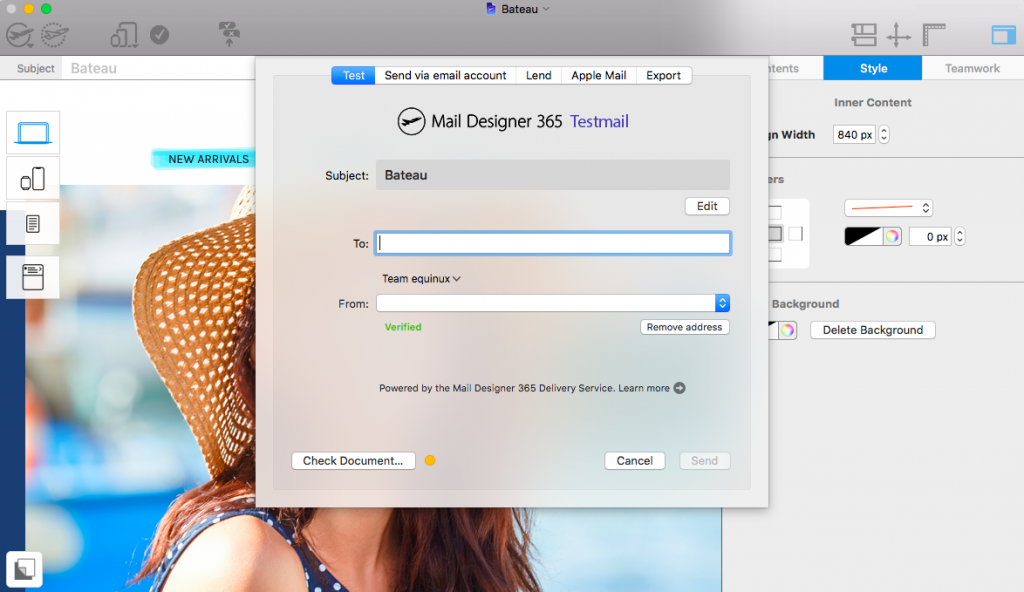The height and width of the screenshot is (592, 1024).
Task: Open the border line style dropdown
Action: click(889, 208)
